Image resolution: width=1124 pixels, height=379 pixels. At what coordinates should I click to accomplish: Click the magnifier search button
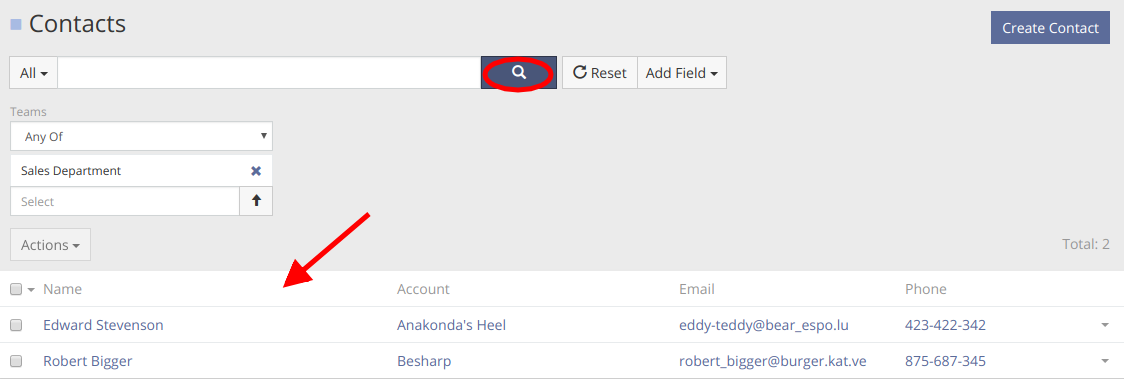point(518,73)
